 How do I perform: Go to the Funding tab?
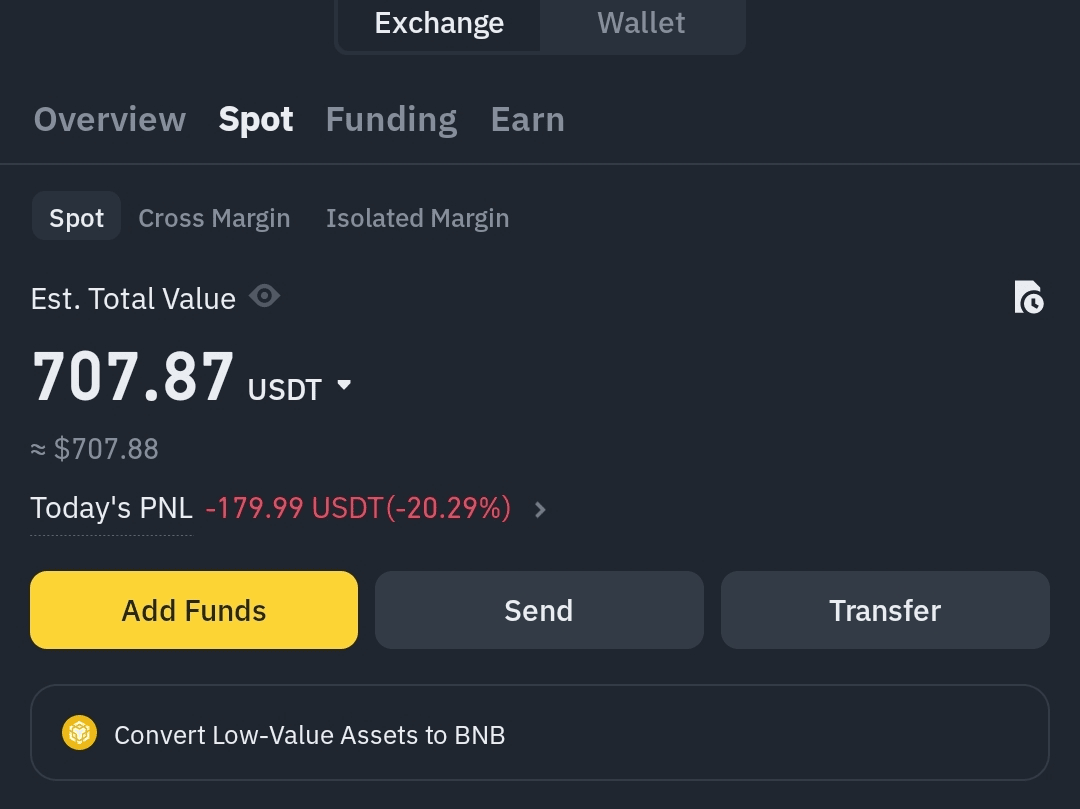391,120
